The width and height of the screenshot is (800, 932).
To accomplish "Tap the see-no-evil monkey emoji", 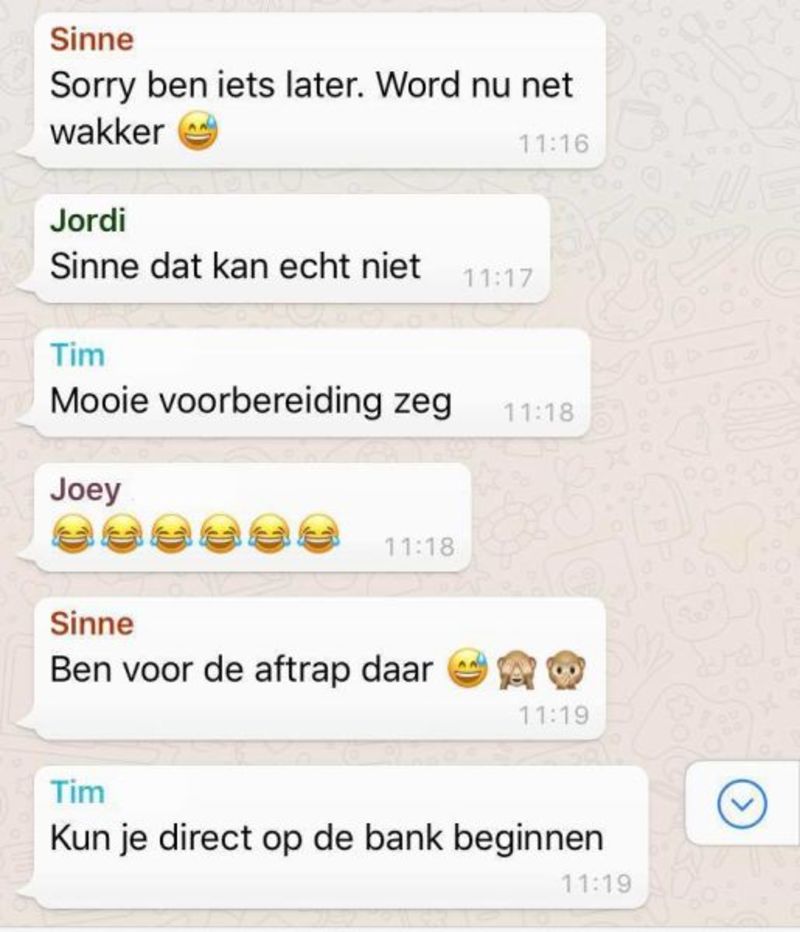I will tap(516, 669).
